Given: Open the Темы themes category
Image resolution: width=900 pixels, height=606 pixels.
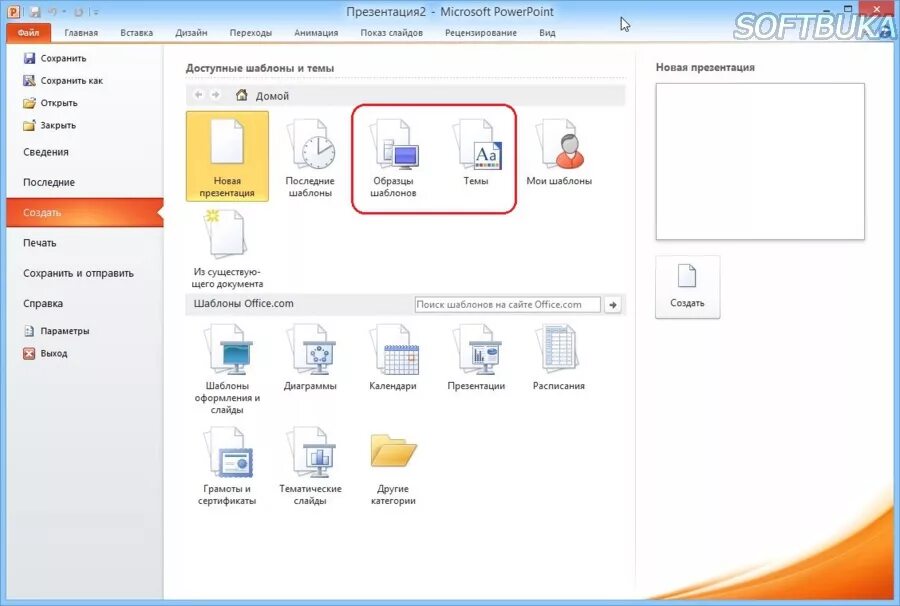Looking at the screenshot, I should pyautogui.click(x=476, y=152).
